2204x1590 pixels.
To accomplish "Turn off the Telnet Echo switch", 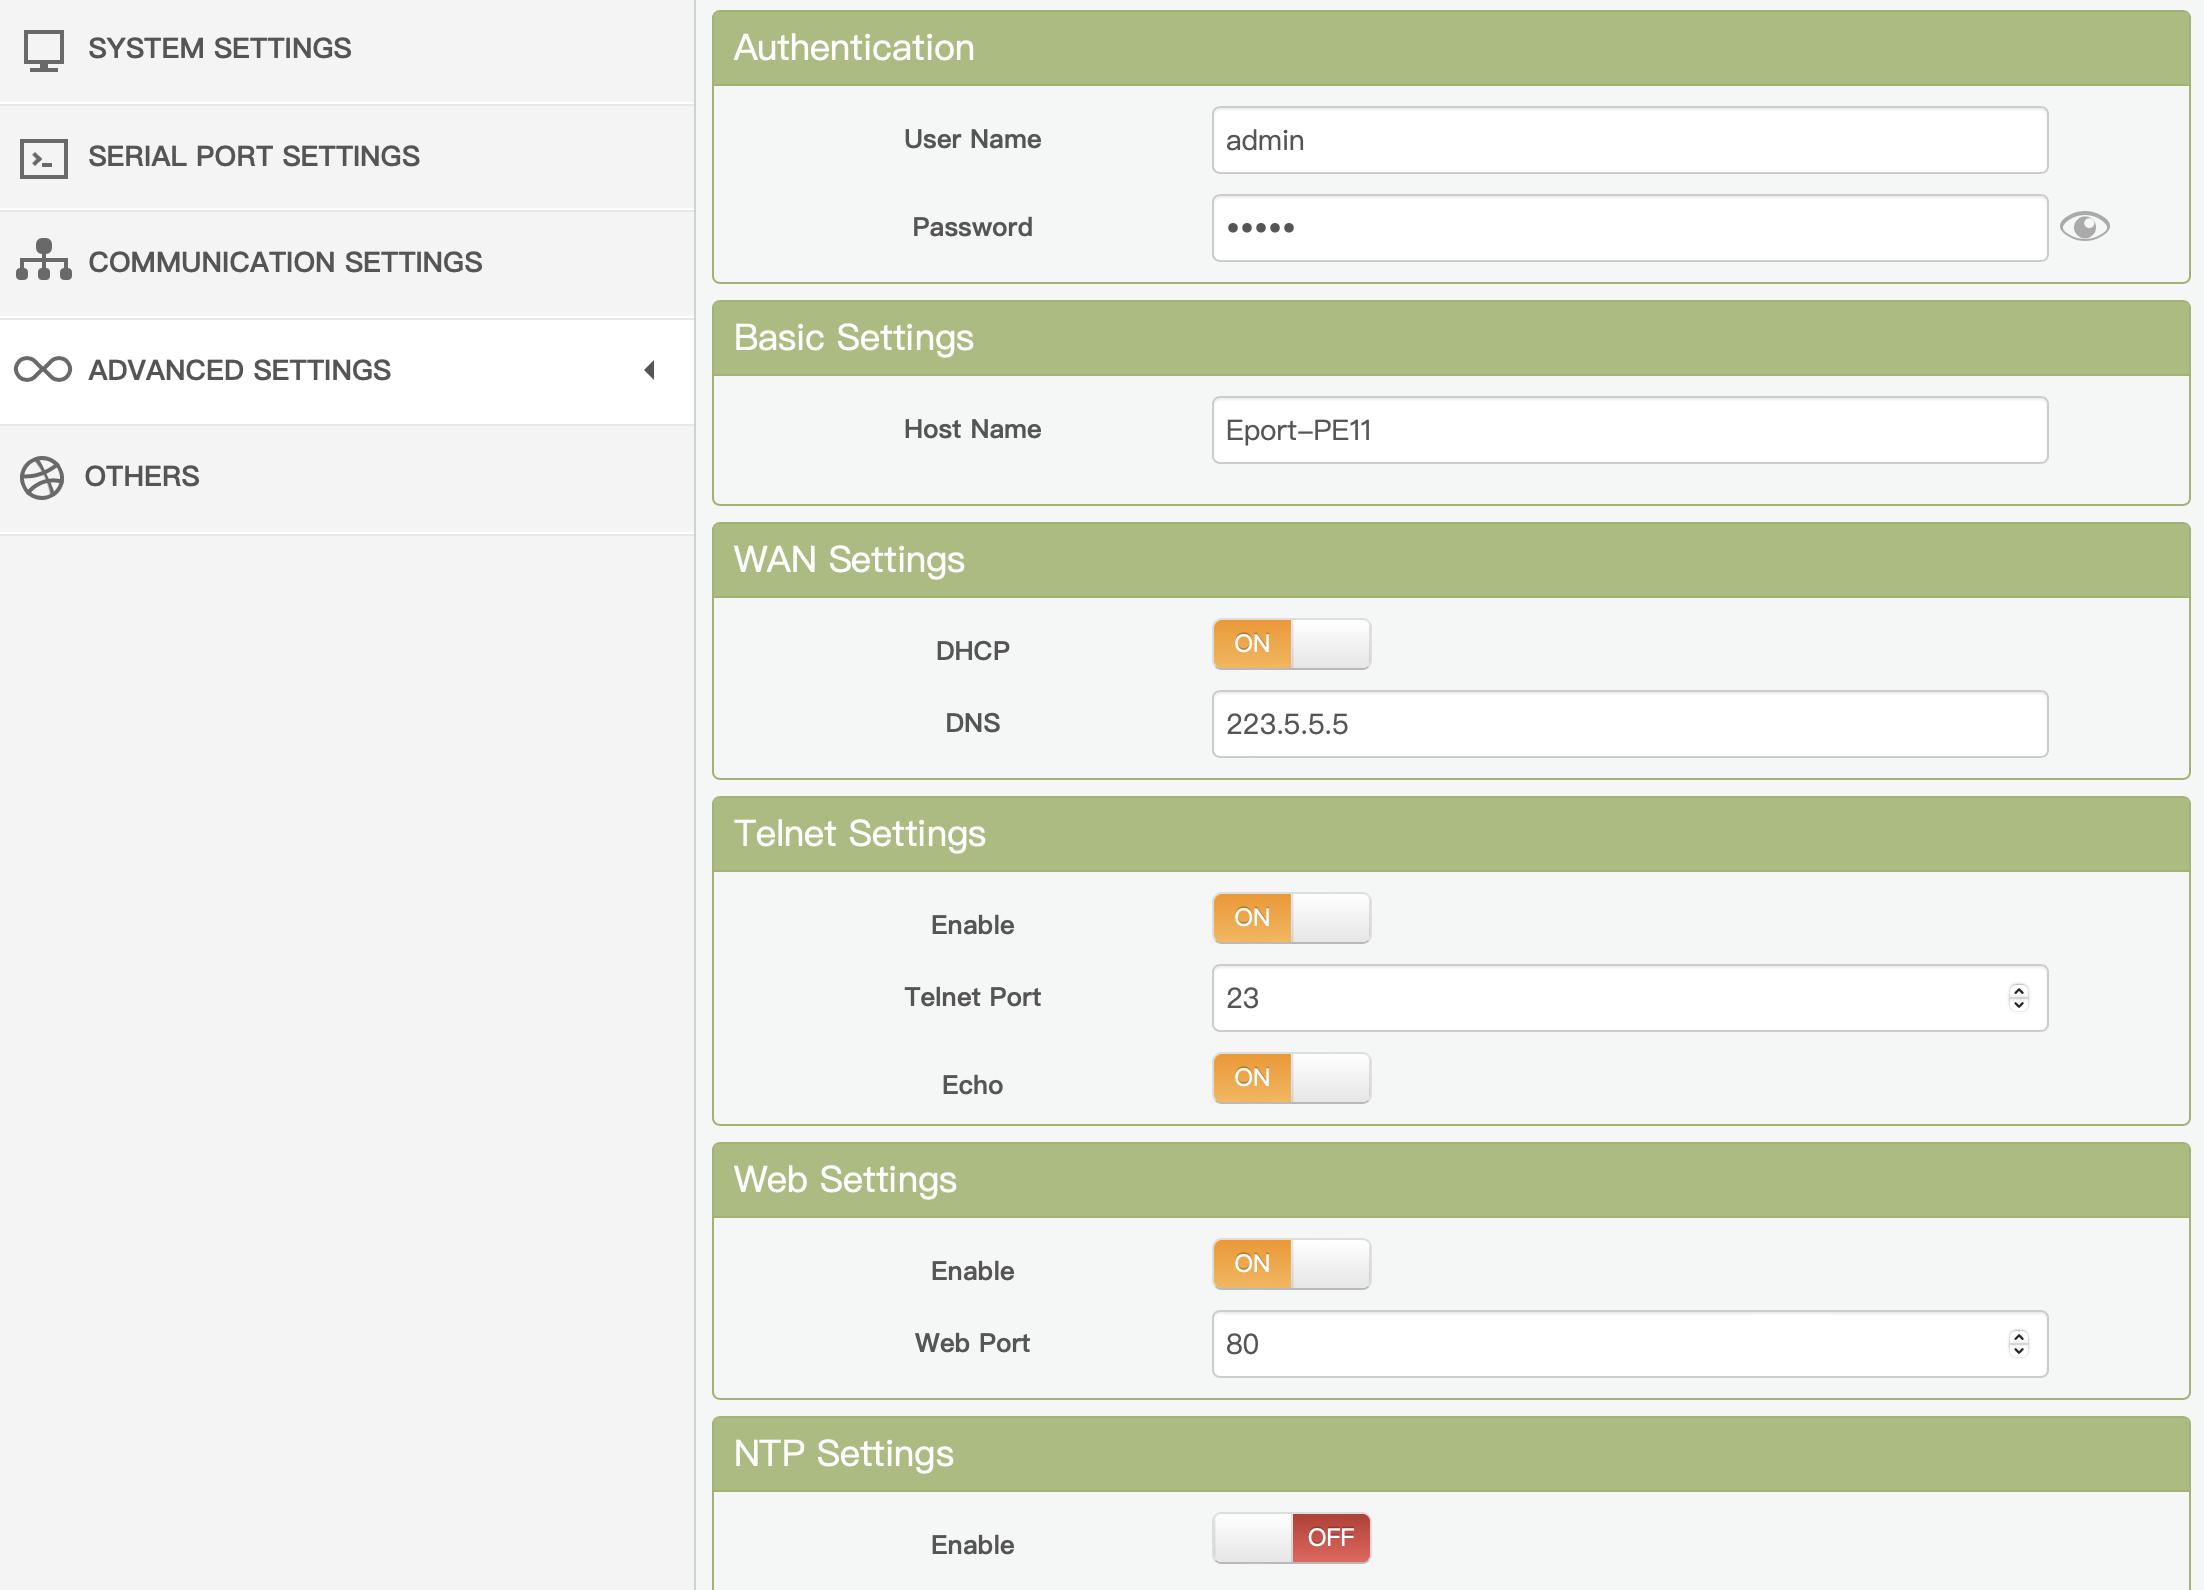I will 1291,1078.
